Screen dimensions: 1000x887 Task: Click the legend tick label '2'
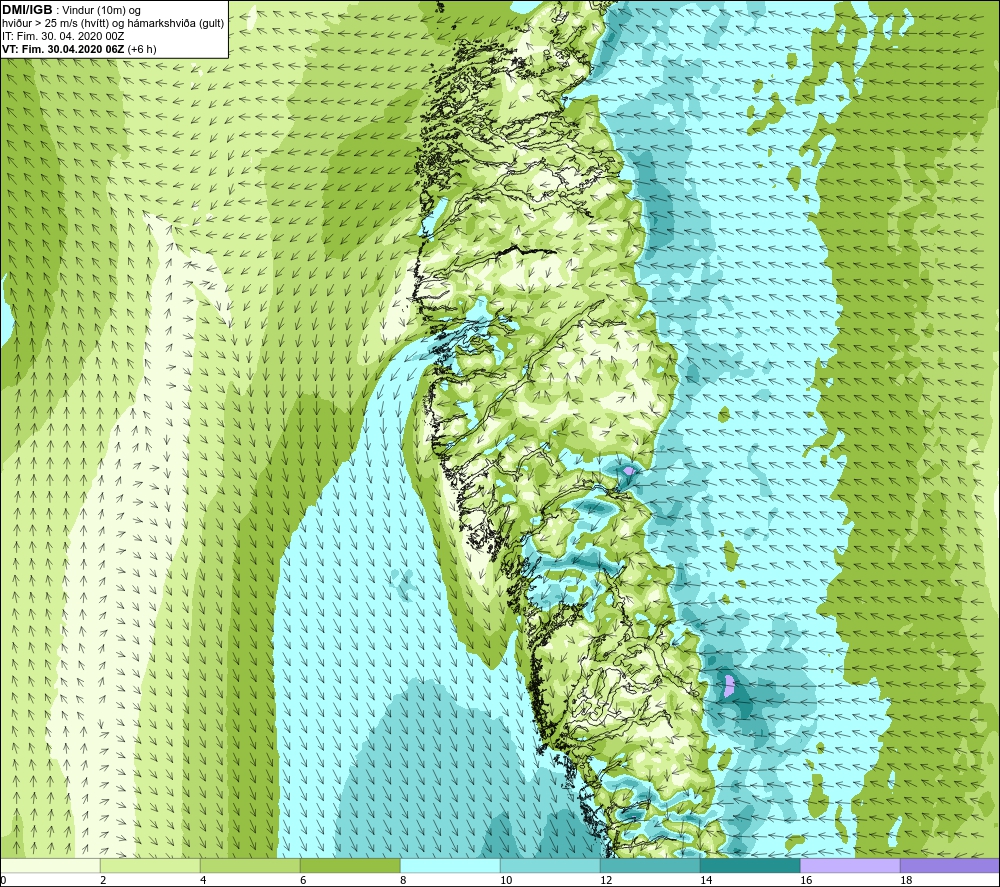point(103,880)
